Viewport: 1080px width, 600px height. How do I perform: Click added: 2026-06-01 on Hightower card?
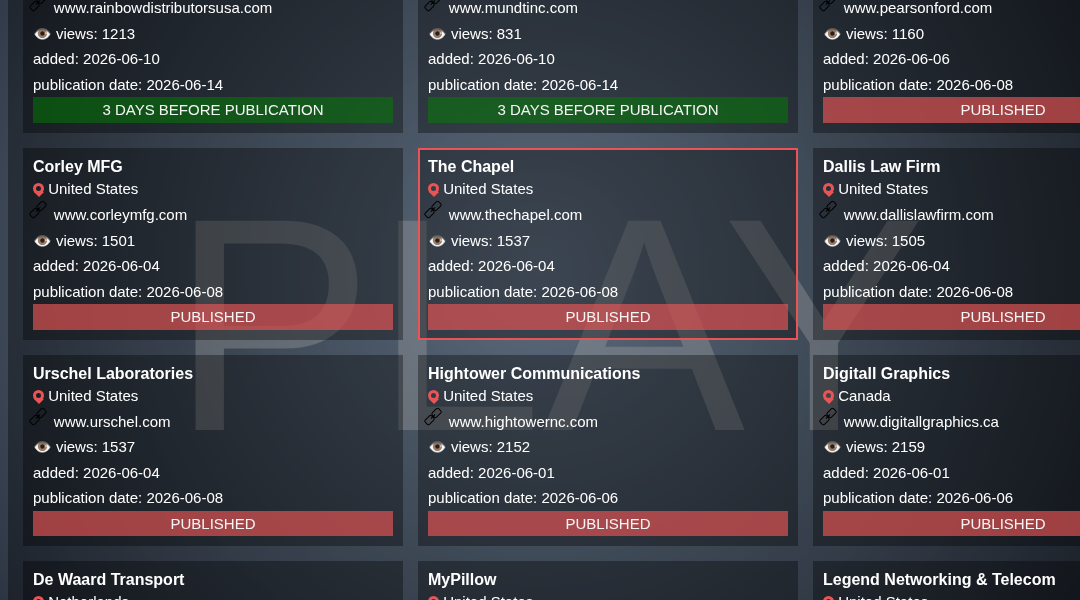click(x=491, y=473)
